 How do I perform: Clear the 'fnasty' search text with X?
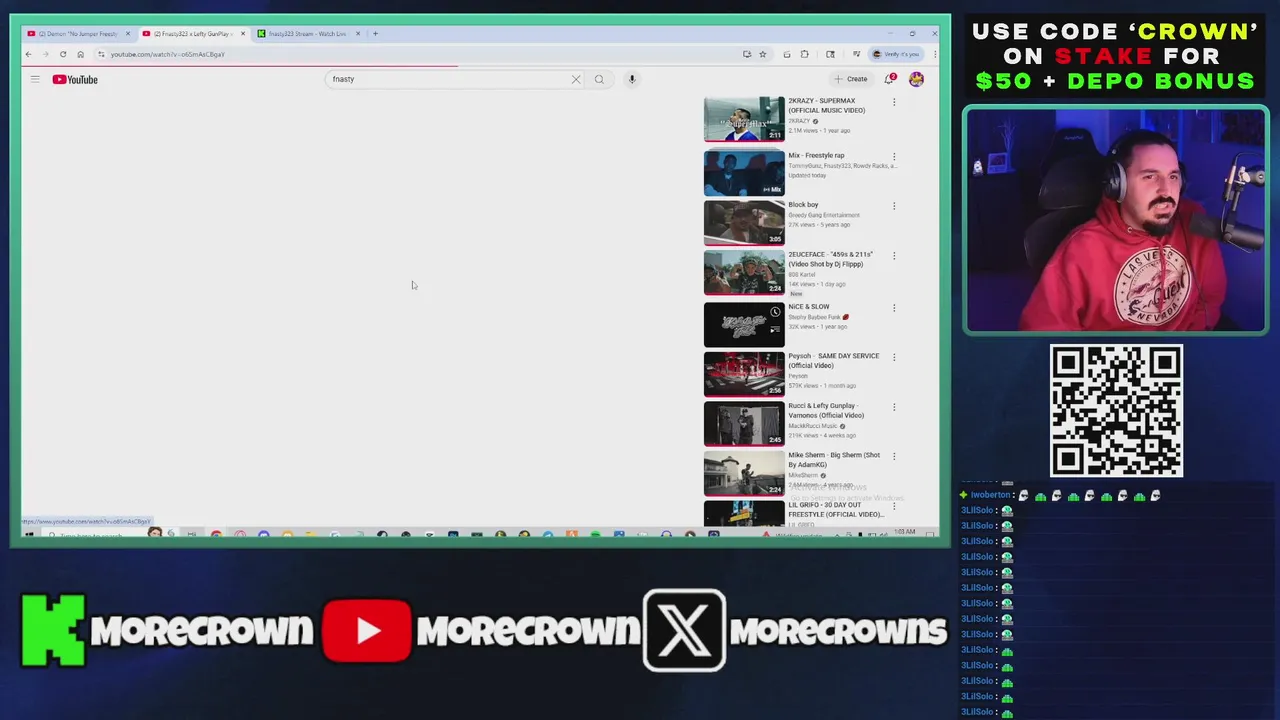coord(576,79)
